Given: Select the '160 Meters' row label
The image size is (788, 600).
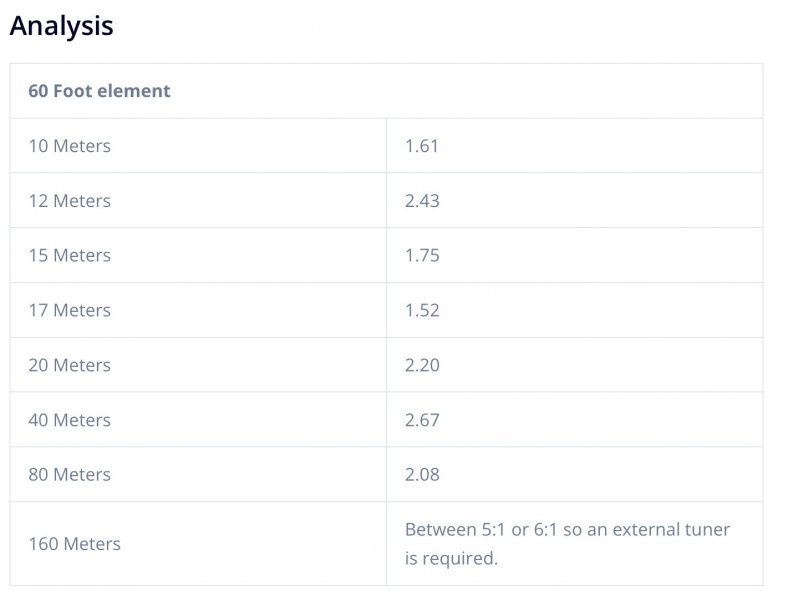Looking at the screenshot, I should (74, 544).
